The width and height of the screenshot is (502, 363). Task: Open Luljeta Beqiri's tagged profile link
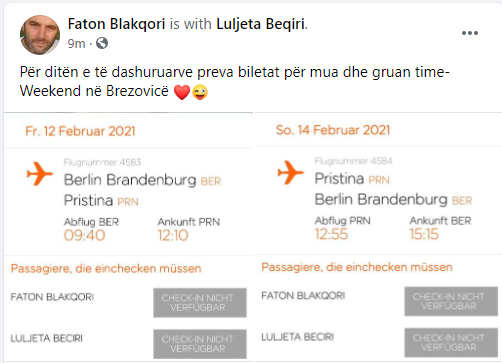261,24
